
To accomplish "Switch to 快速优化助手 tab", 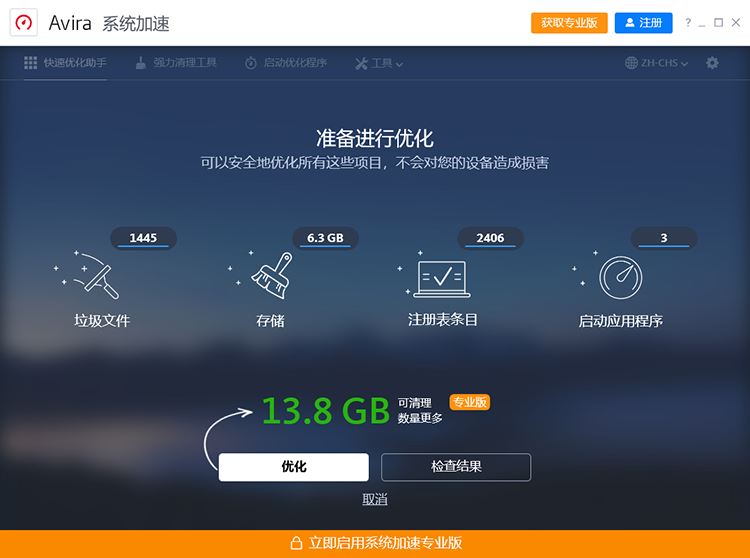I will coord(65,63).
